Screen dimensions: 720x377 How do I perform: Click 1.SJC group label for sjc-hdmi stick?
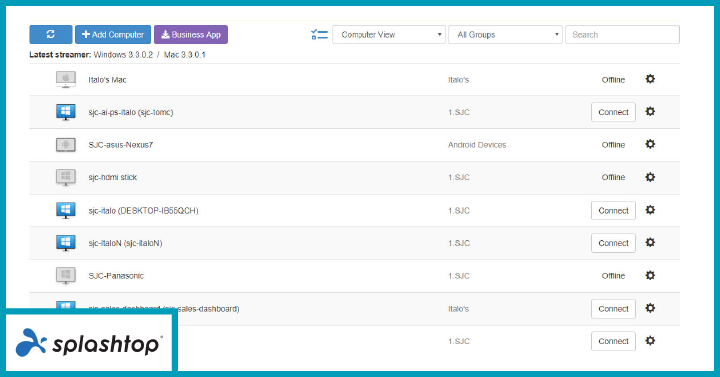[459, 177]
